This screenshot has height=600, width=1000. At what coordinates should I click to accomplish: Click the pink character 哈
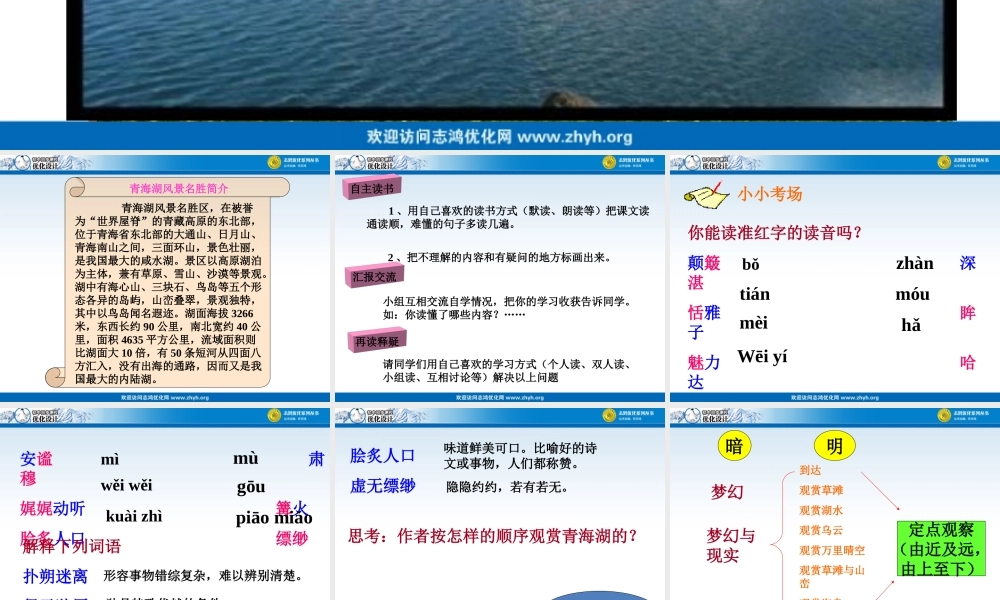[x=968, y=362]
